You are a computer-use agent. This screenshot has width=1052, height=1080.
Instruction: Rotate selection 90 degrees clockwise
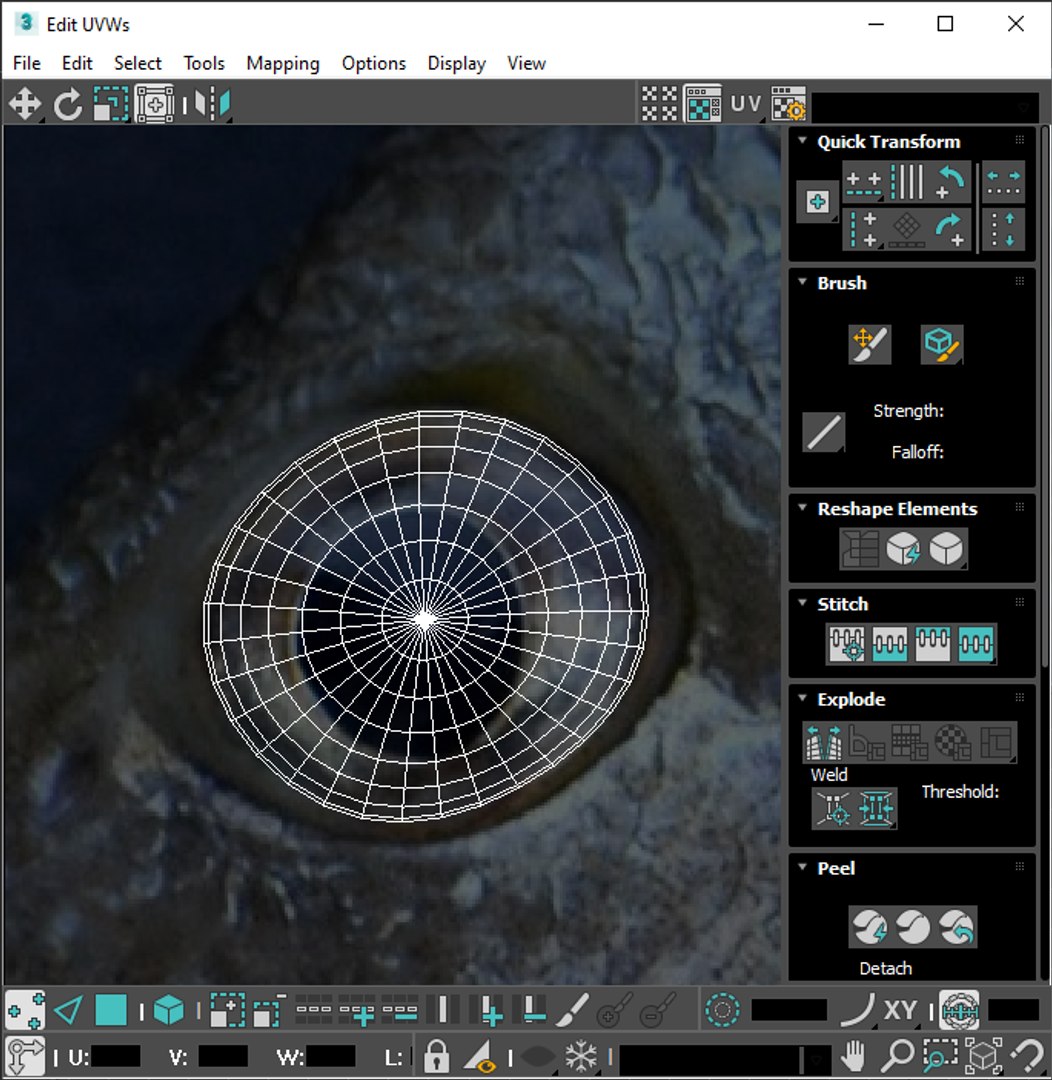pyautogui.click(x=949, y=229)
